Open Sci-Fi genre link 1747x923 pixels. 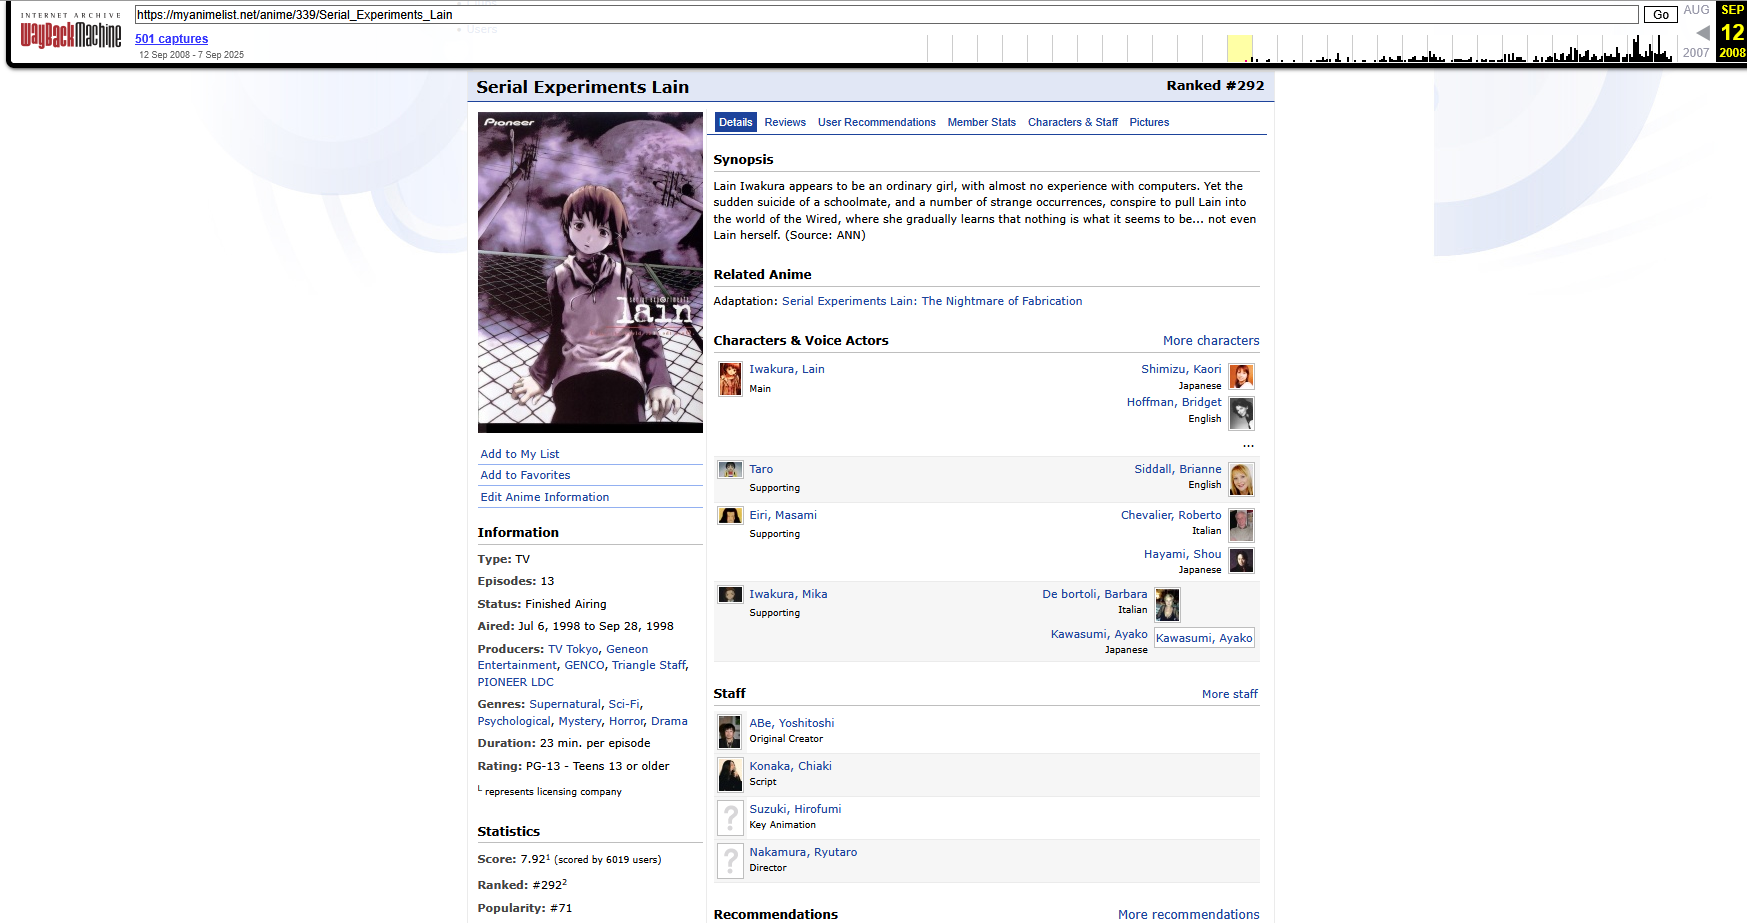[x=624, y=704]
